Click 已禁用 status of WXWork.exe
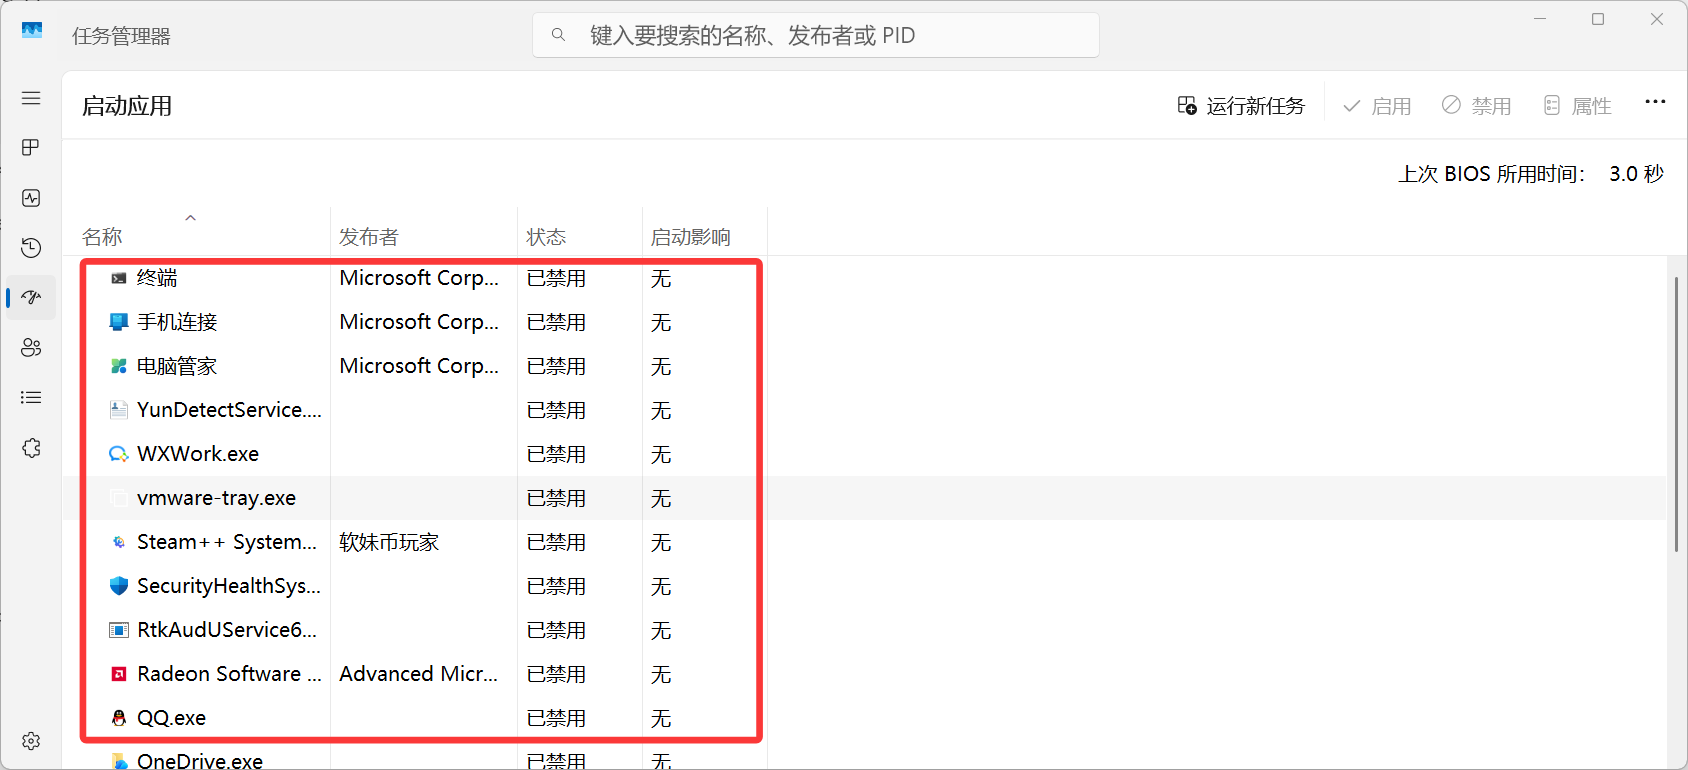 pos(556,454)
